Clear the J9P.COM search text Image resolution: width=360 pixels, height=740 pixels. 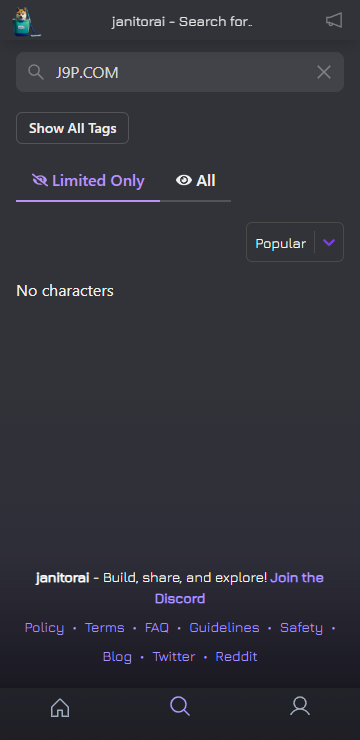point(324,72)
